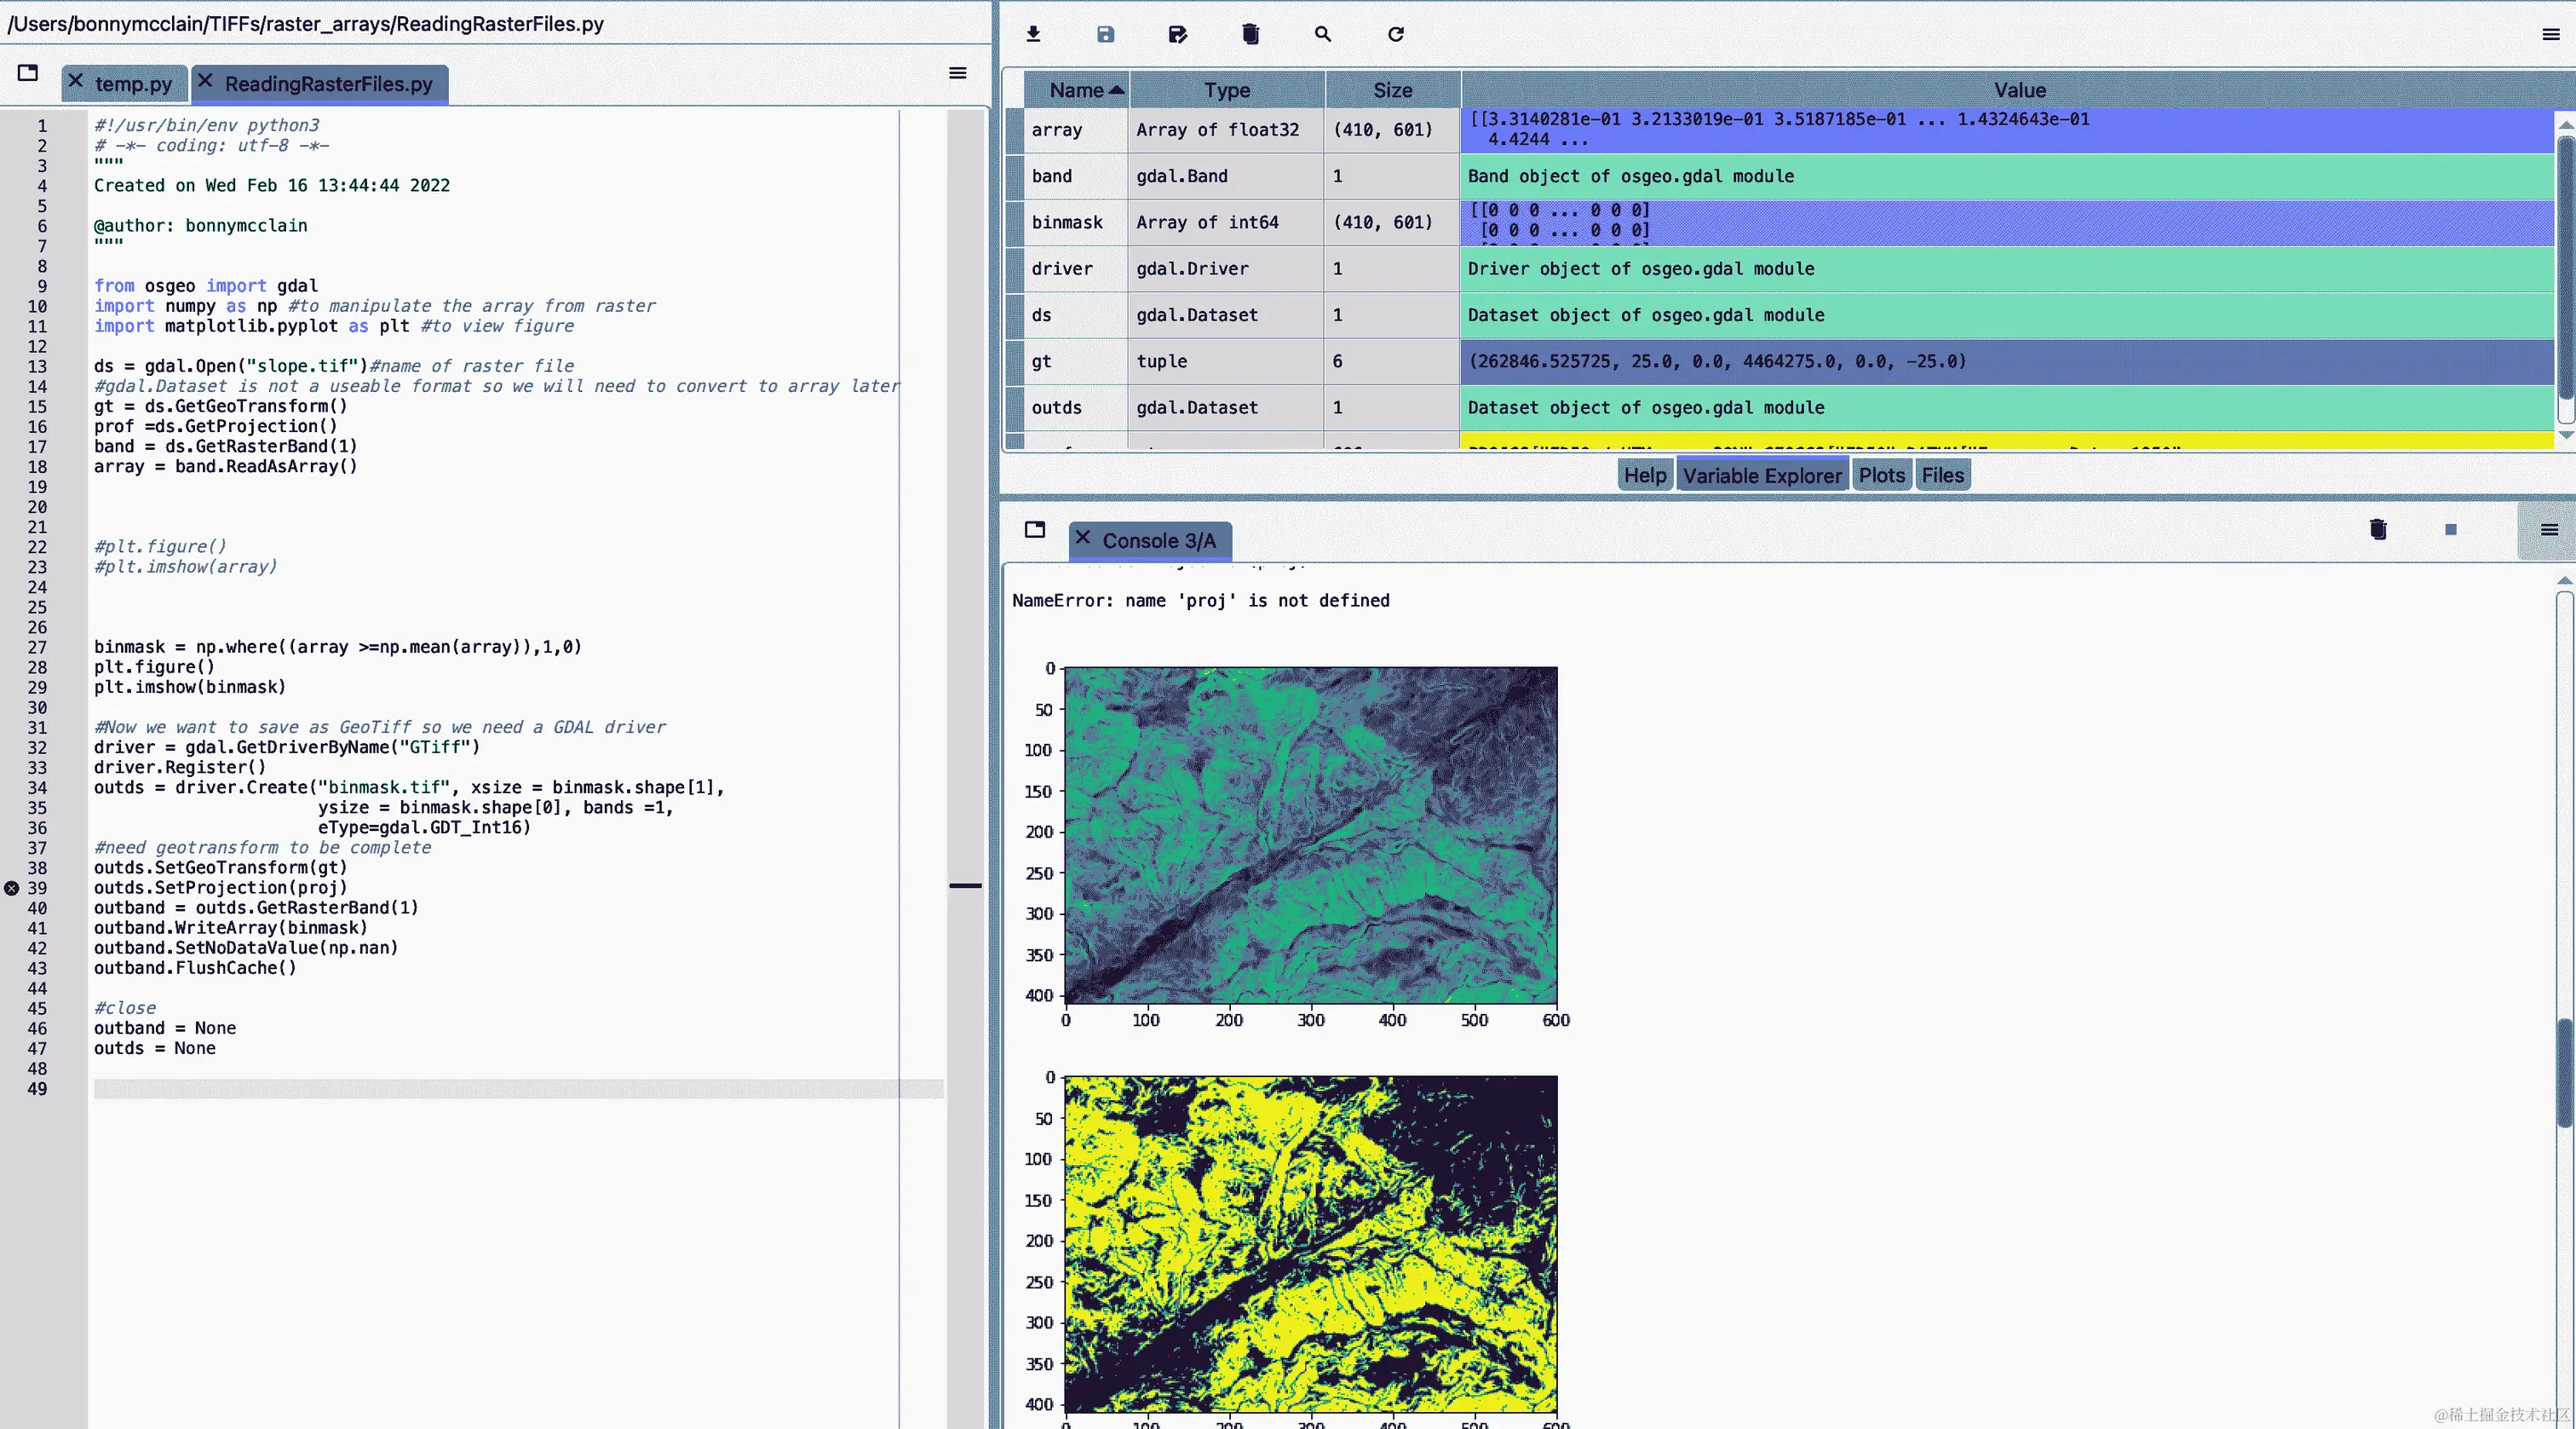The image size is (2576, 1429).
Task: Click the search variables magnifier icon
Action: tap(1322, 34)
